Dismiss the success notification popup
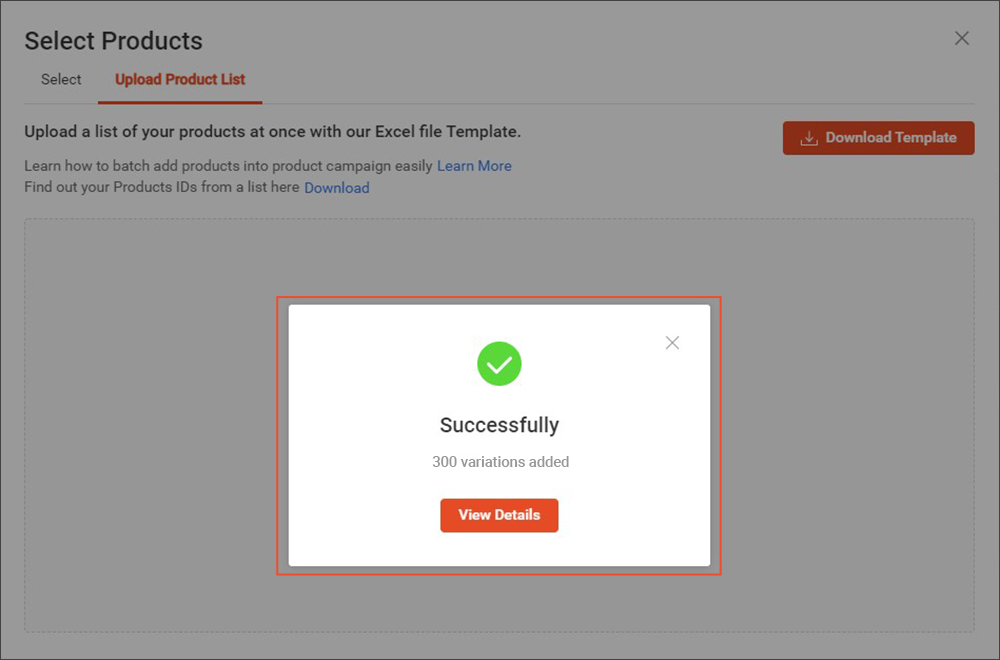 (x=671, y=342)
